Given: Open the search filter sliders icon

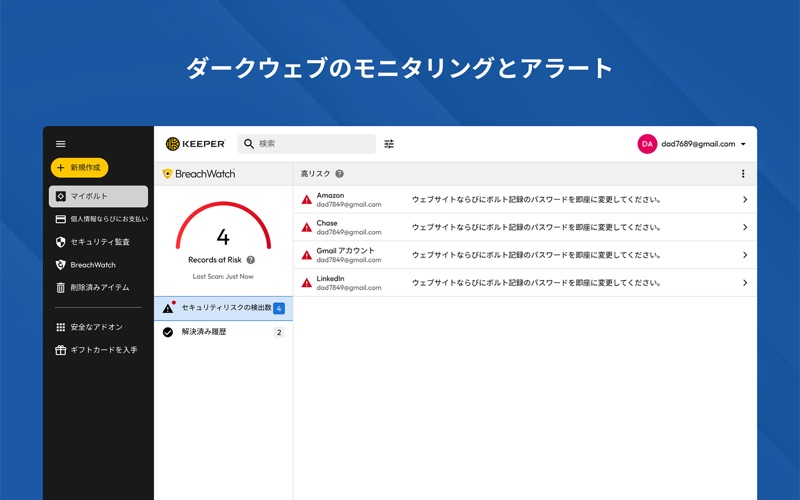Looking at the screenshot, I should click(x=389, y=144).
